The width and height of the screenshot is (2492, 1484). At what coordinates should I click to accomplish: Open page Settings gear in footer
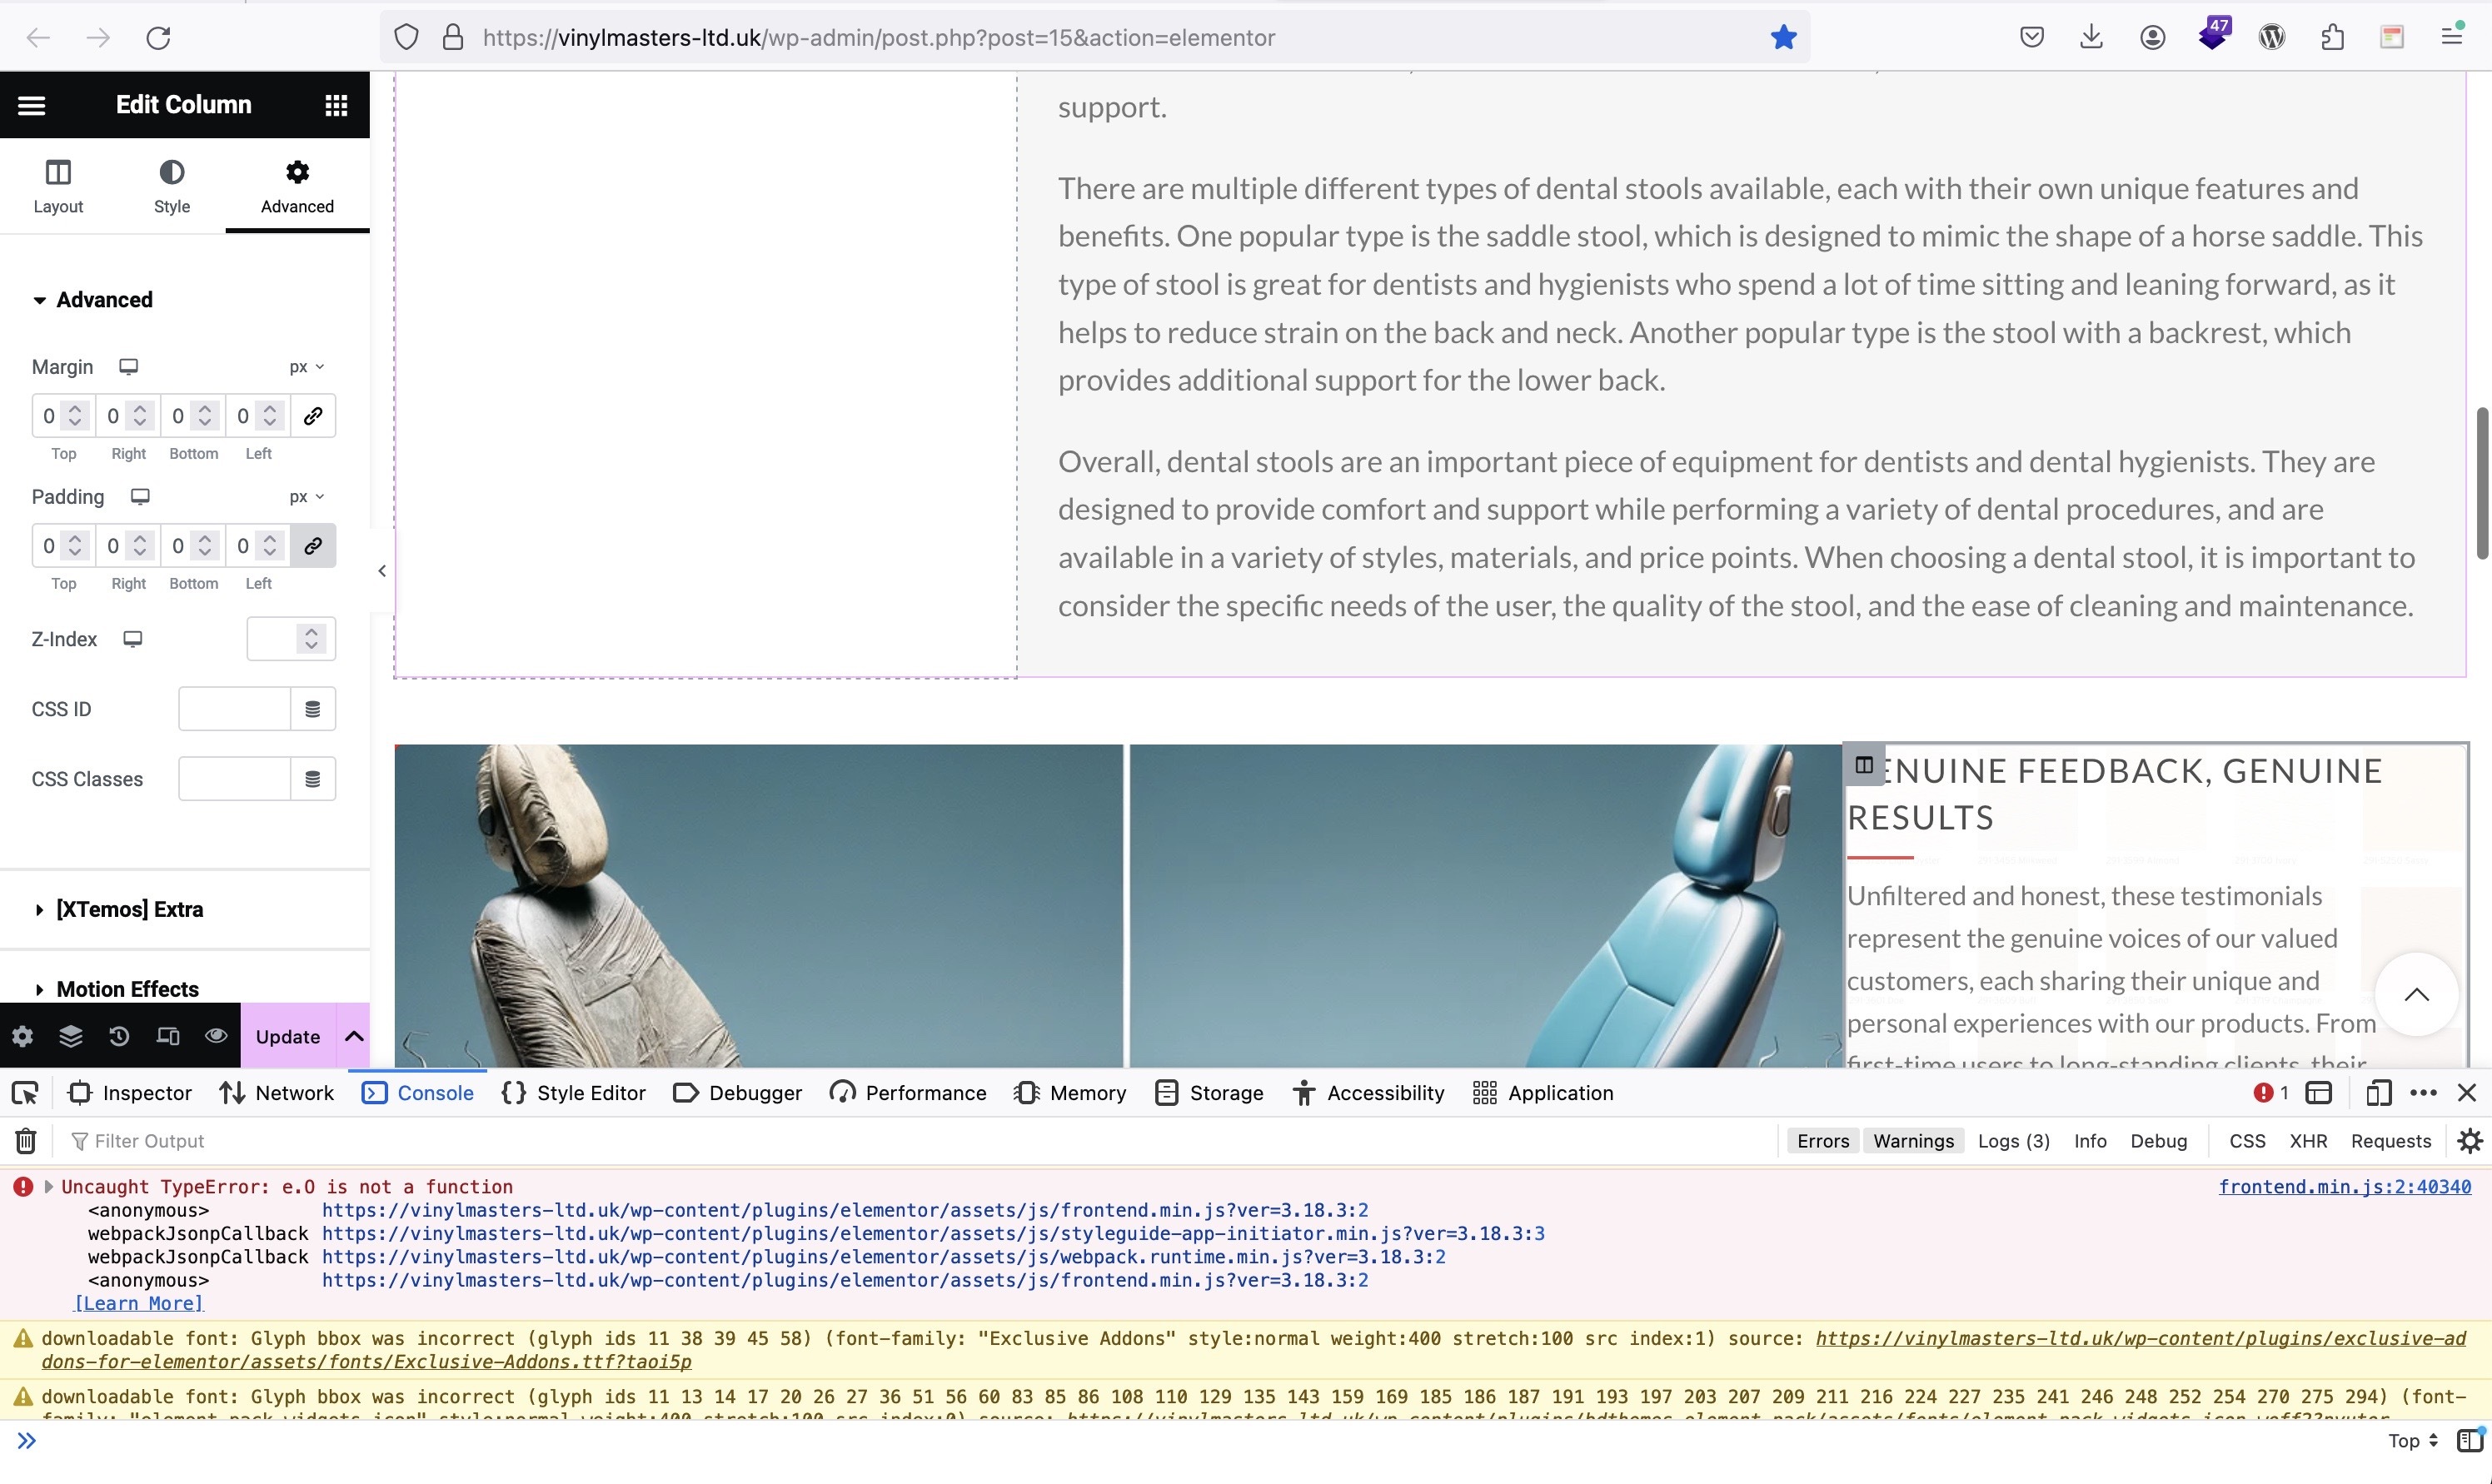tap(22, 1036)
